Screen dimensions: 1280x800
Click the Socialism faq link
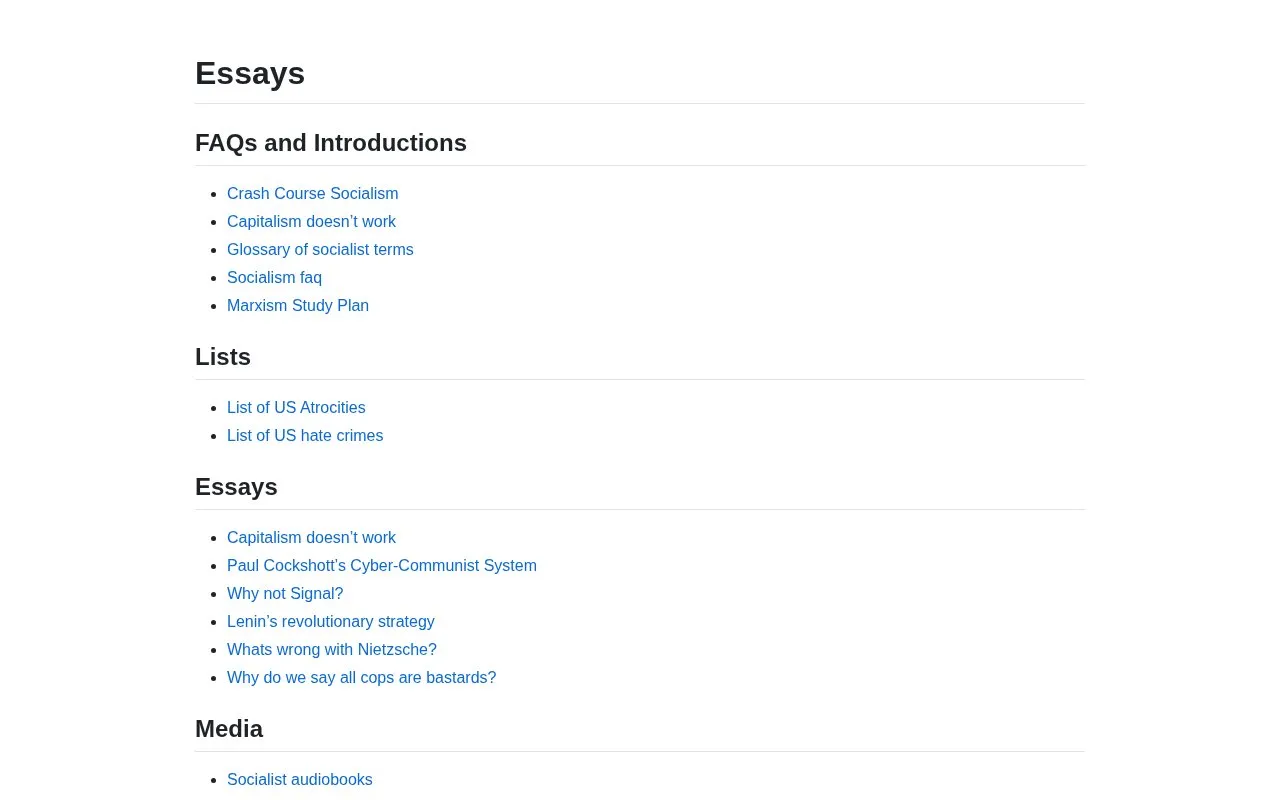click(x=274, y=278)
